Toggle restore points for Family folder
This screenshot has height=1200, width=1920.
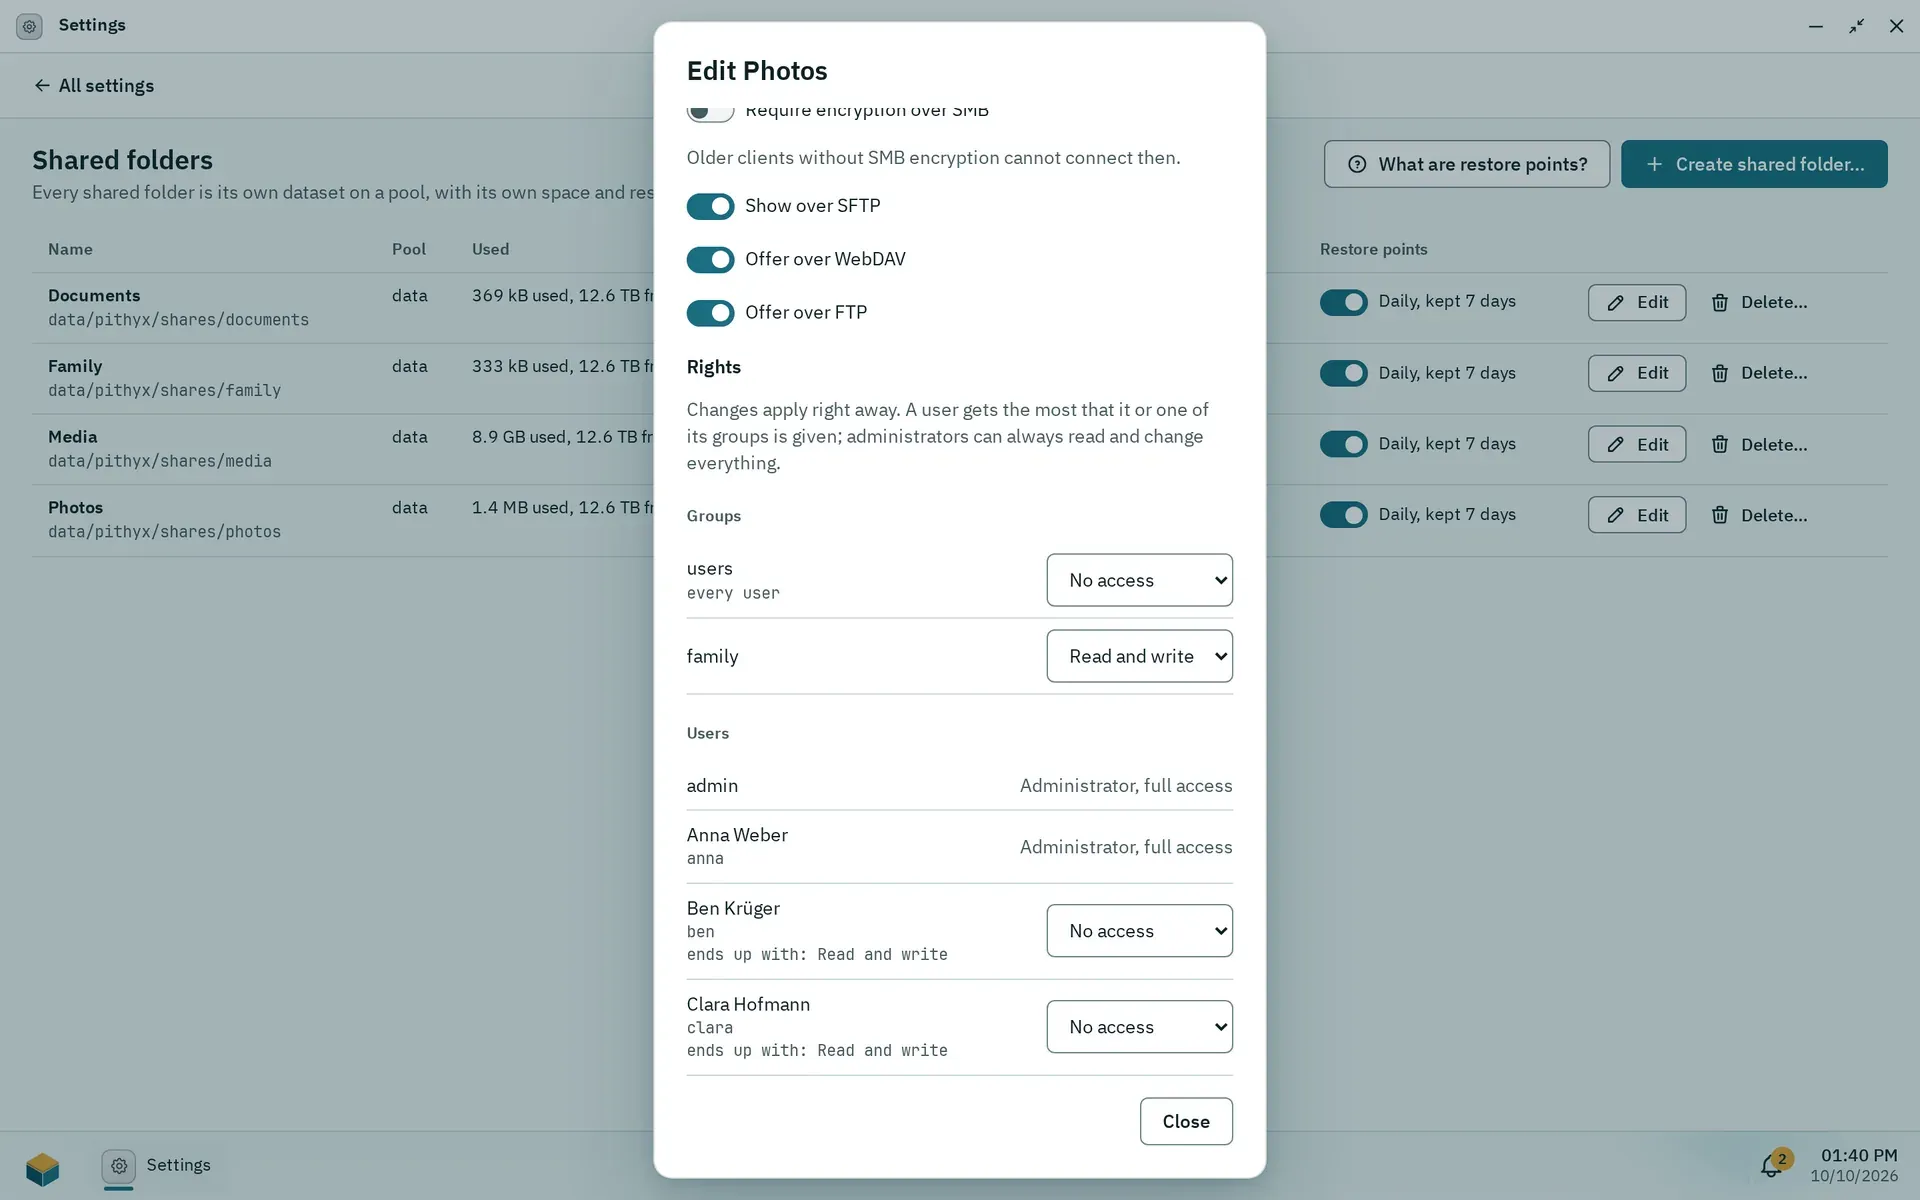click(1343, 373)
